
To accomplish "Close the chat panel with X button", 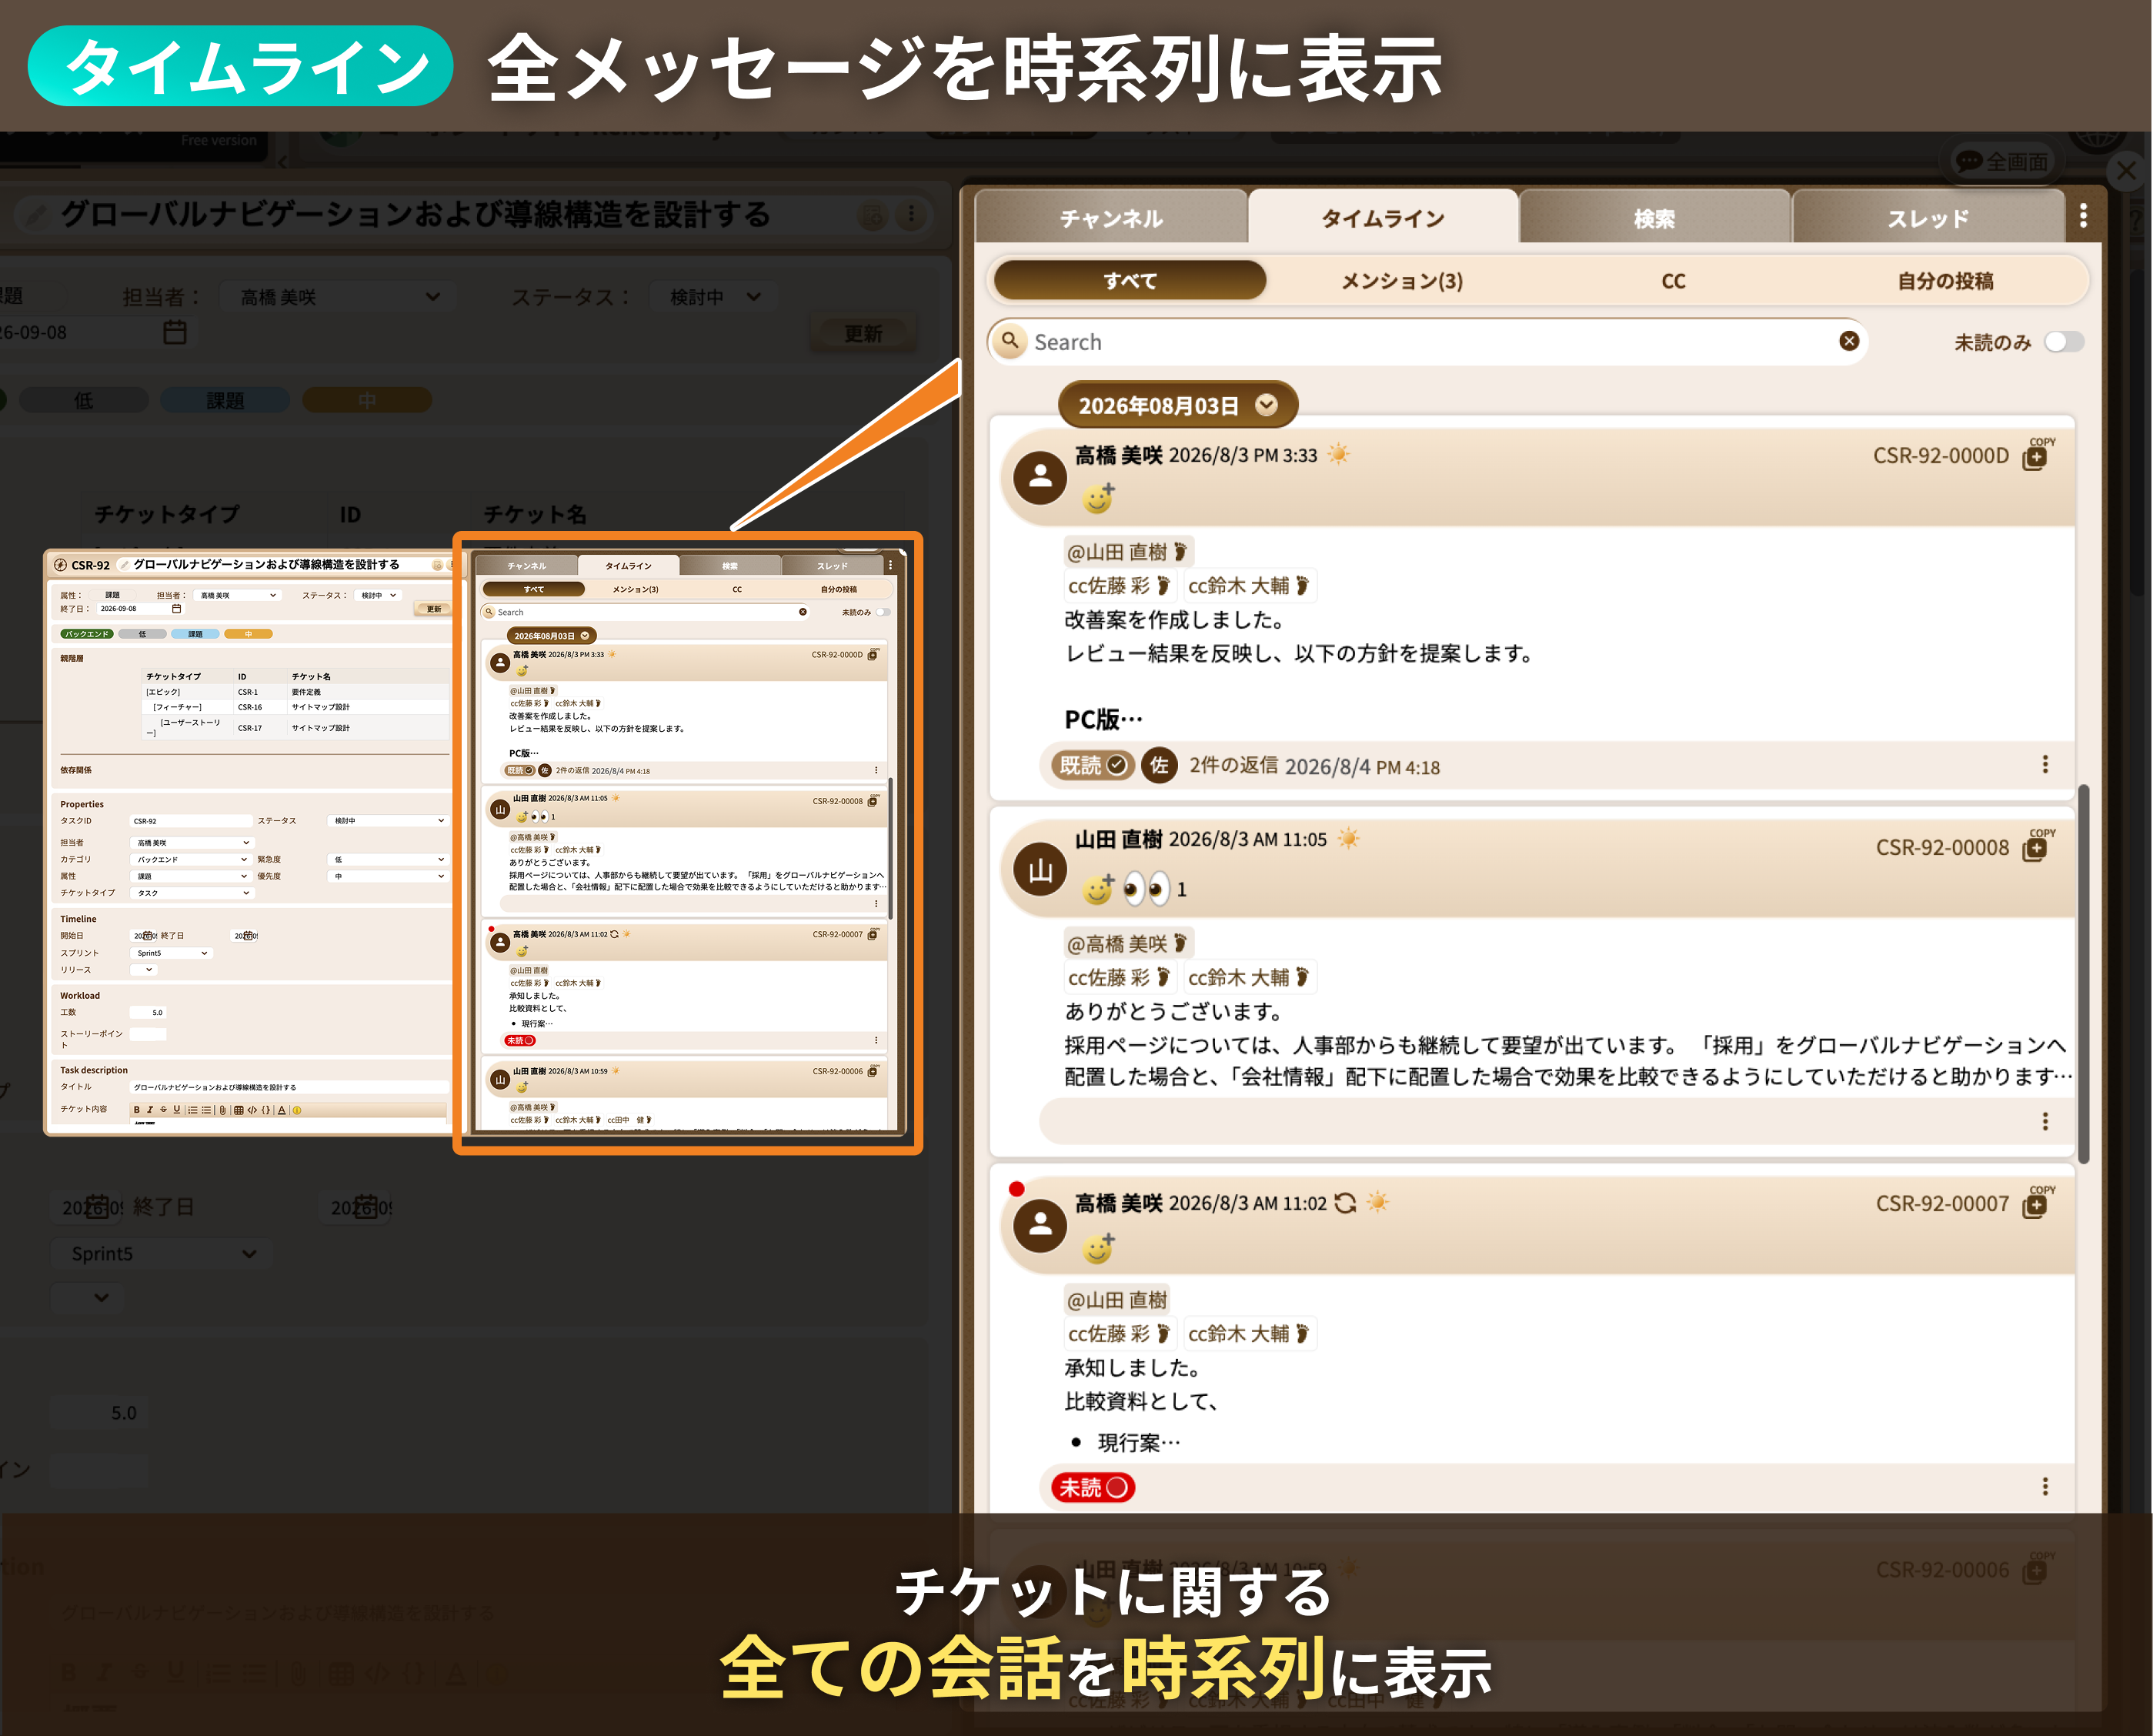I will click(2126, 172).
